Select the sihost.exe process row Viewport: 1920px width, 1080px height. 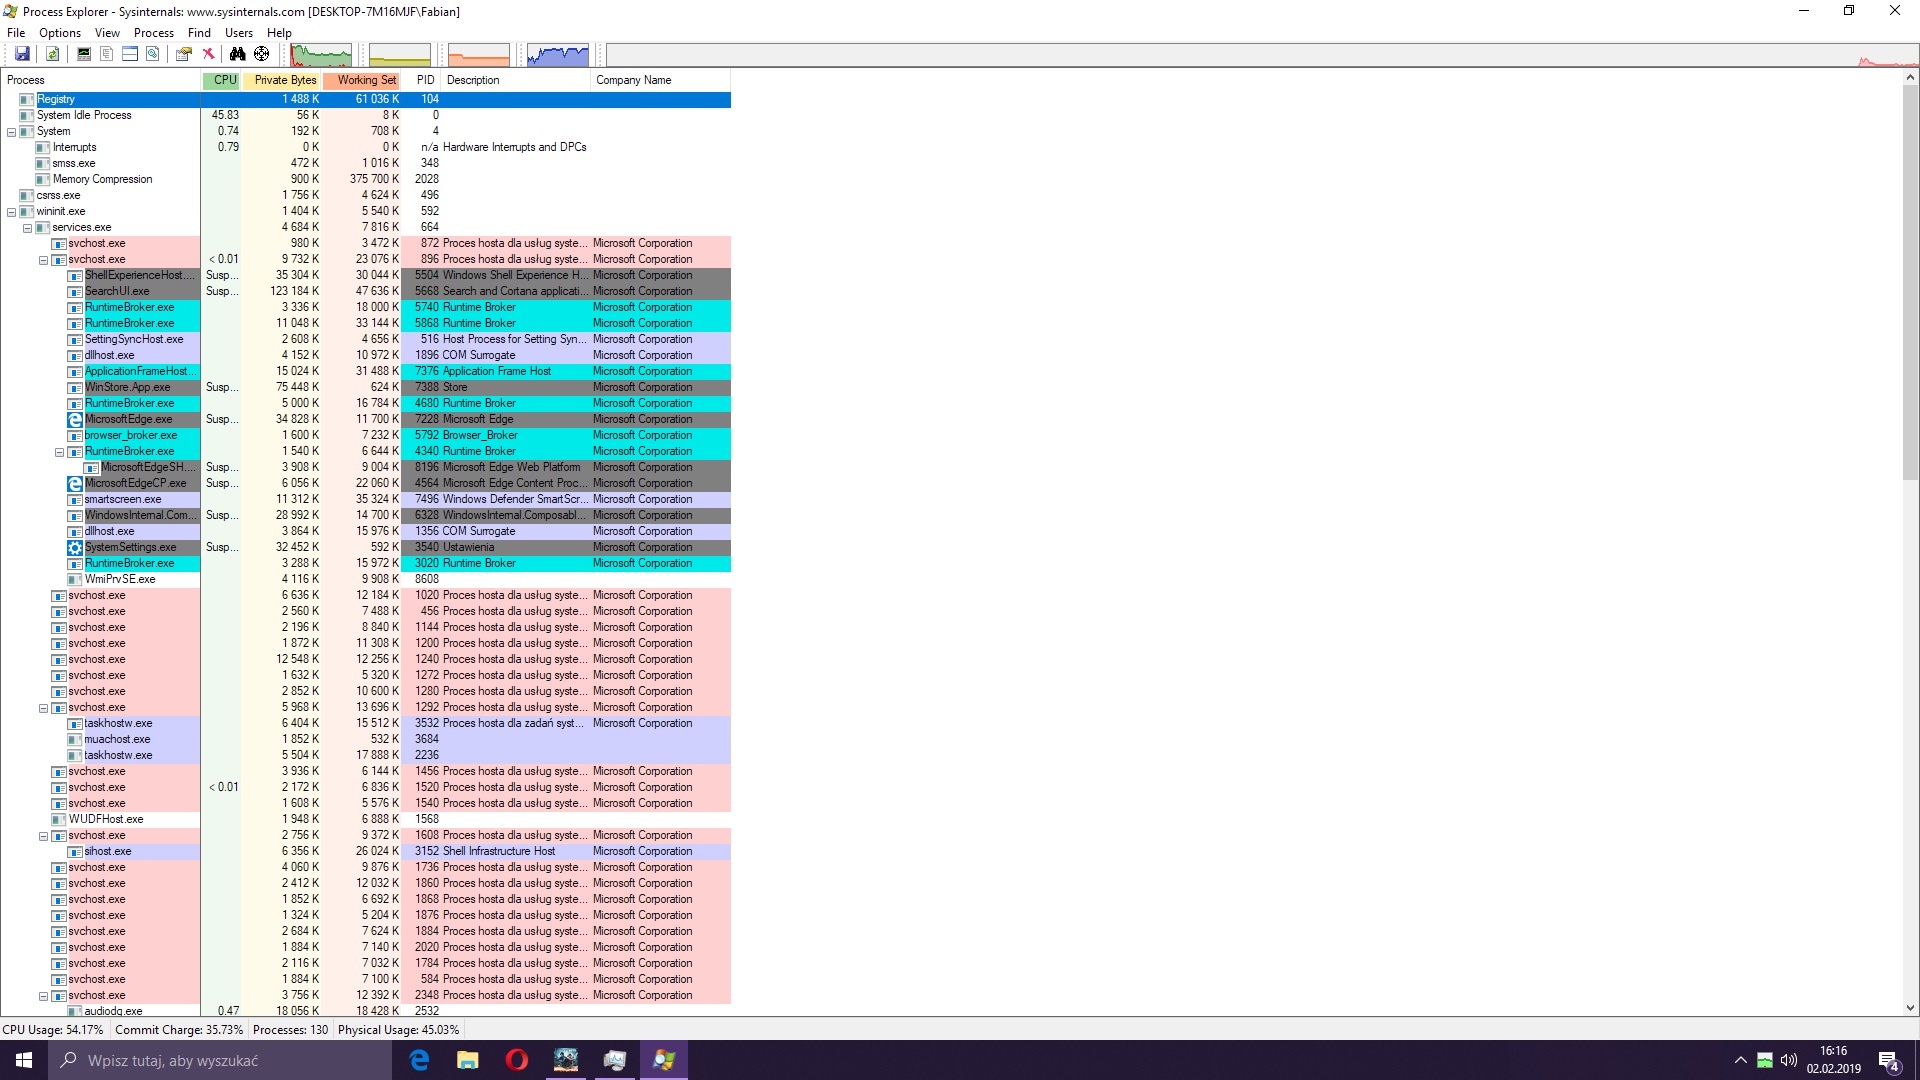(x=365, y=851)
